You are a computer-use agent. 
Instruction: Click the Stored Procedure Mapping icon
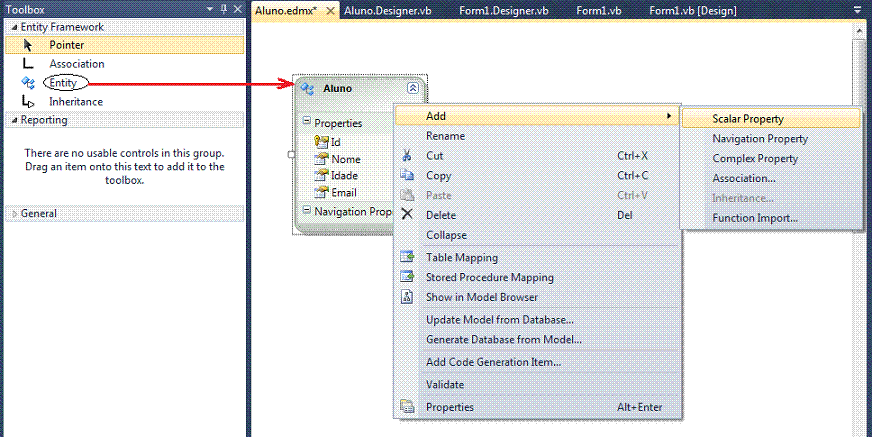[x=407, y=277]
